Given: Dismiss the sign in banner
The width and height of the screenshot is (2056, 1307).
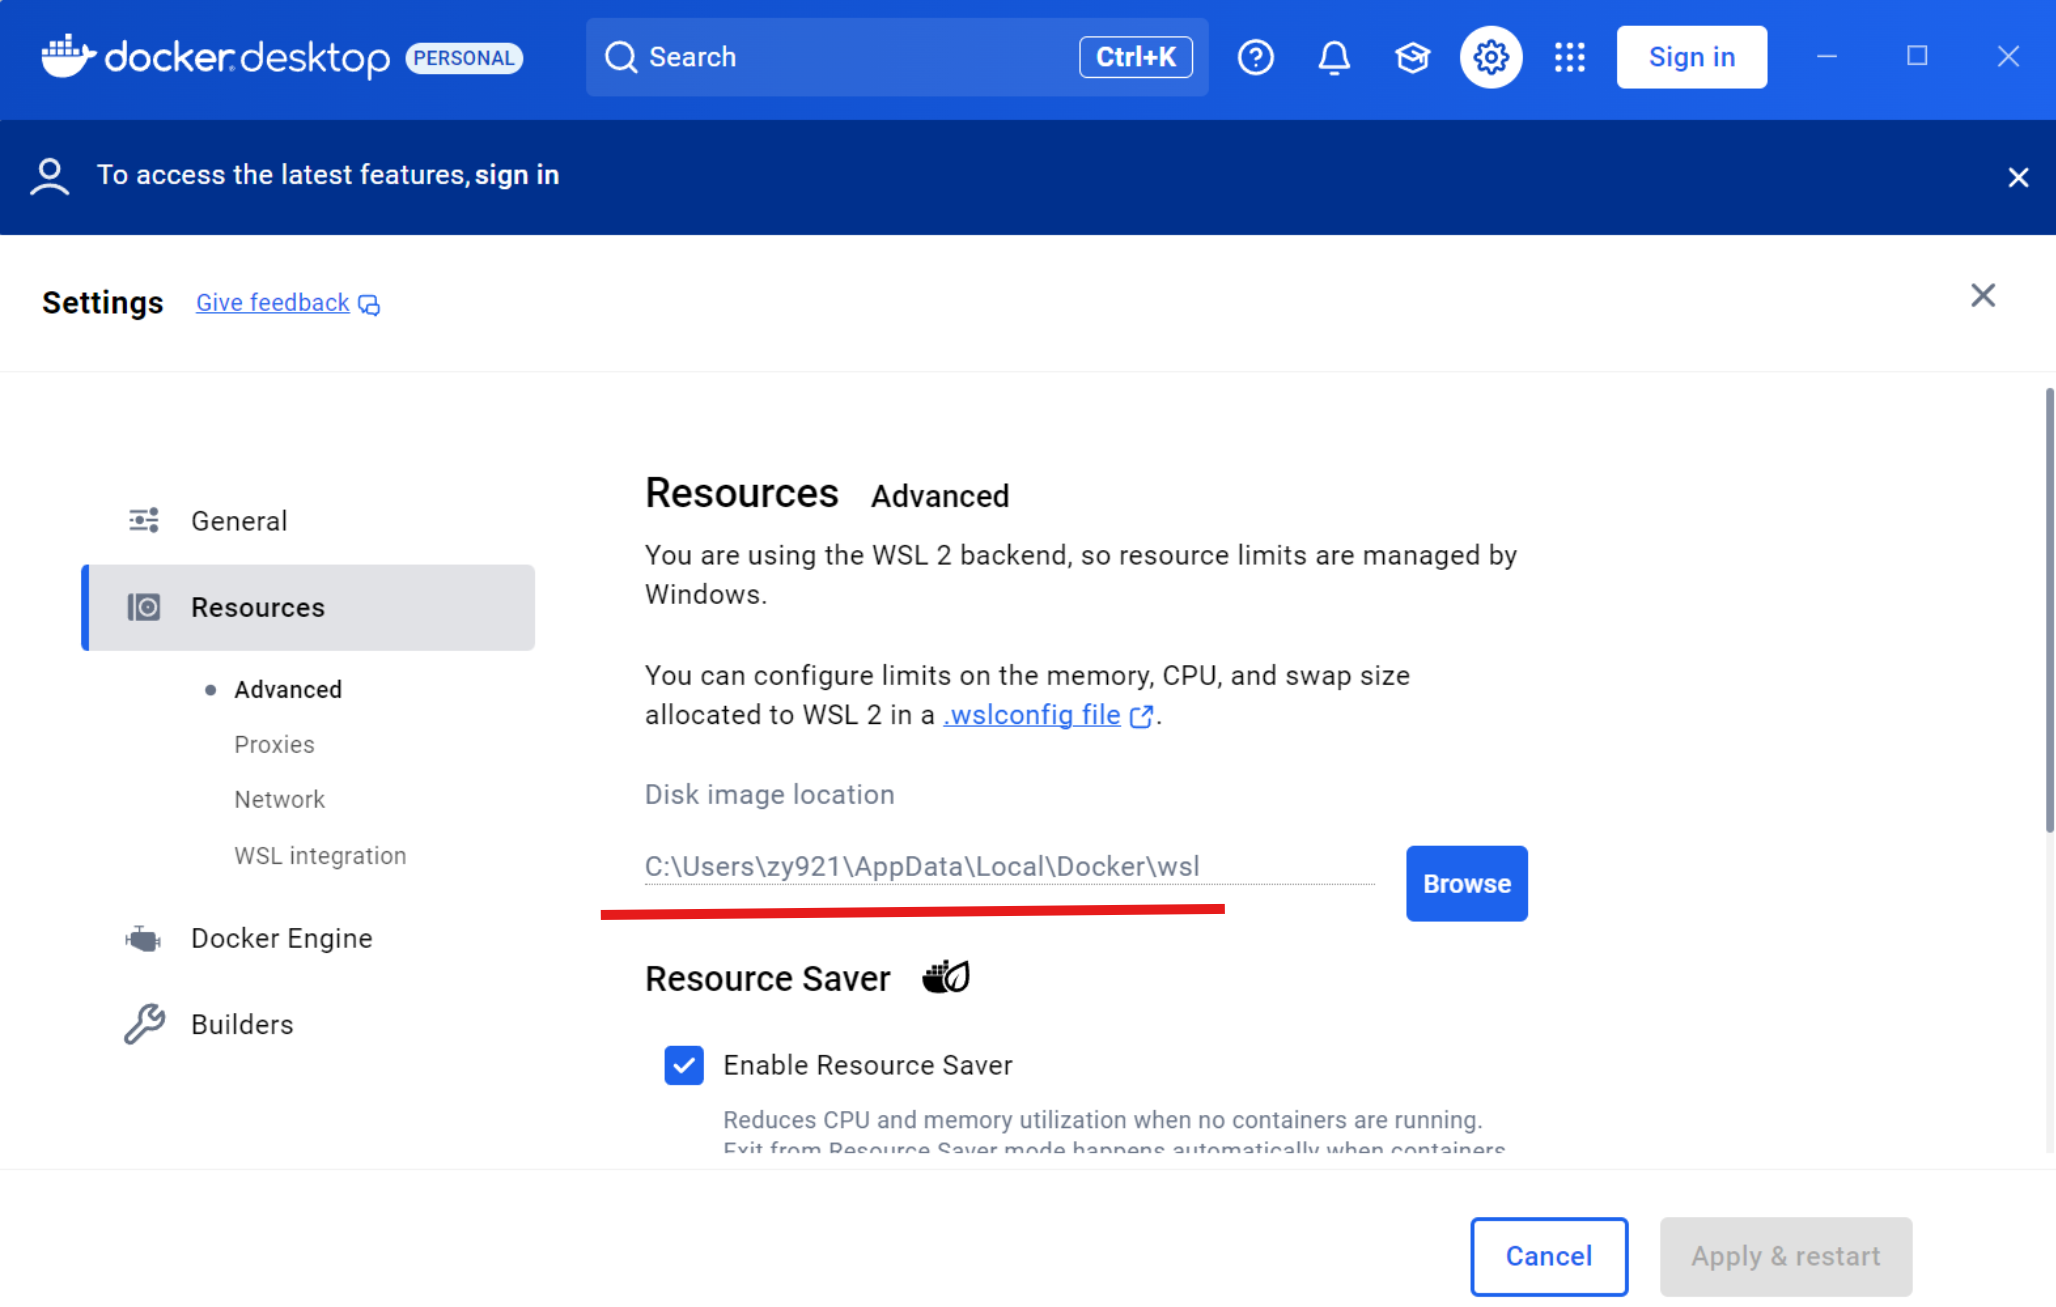Looking at the screenshot, I should pos(2018,177).
